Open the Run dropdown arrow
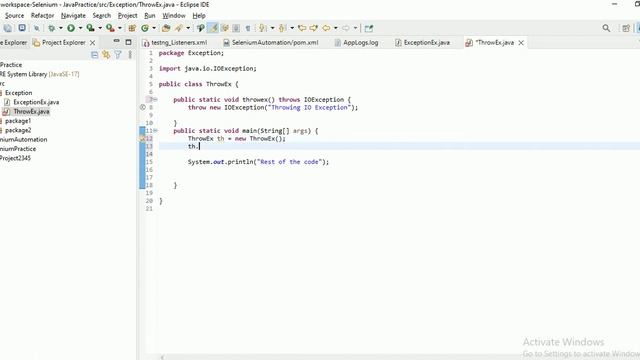 [x=80, y=28]
